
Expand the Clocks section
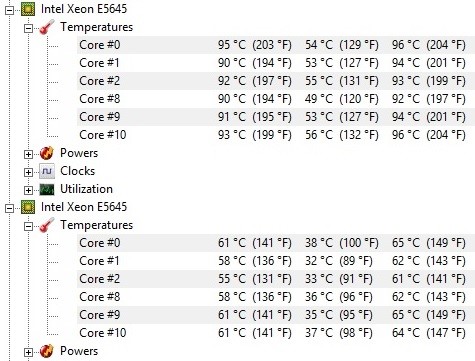click(x=29, y=172)
